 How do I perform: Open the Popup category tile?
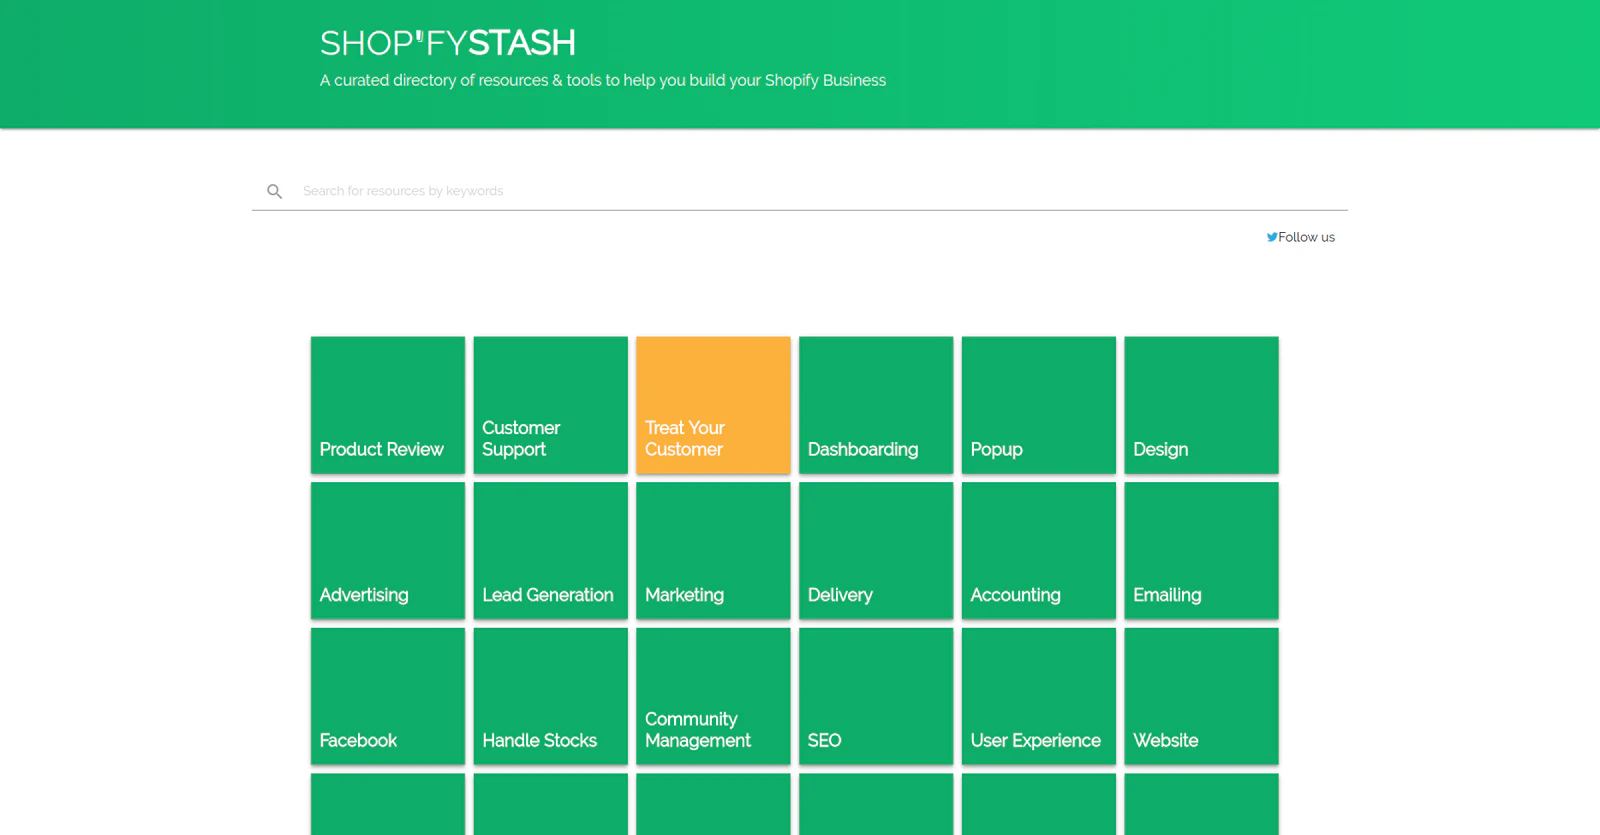pyautogui.click(x=1039, y=405)
